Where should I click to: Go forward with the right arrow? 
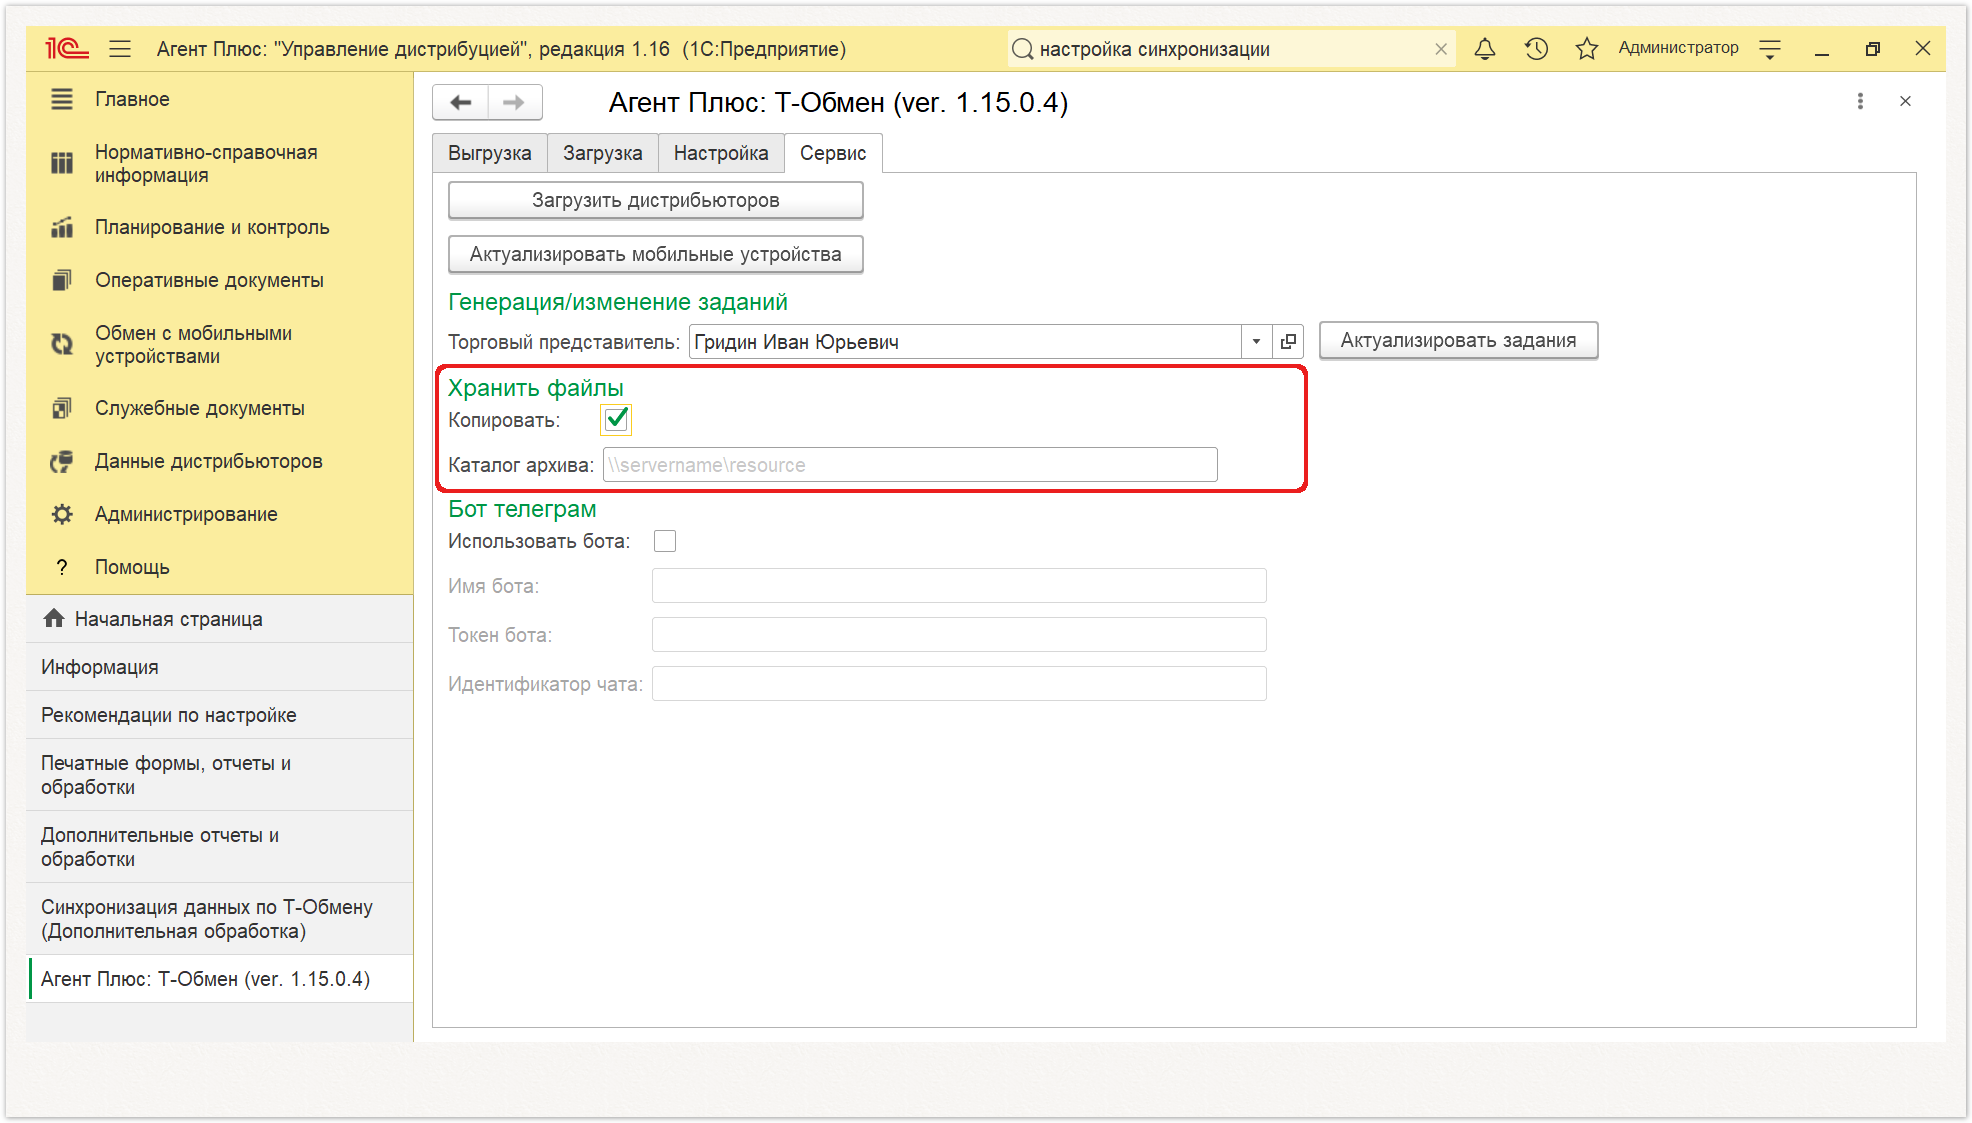pyautogui.click(x=514, y=102)
